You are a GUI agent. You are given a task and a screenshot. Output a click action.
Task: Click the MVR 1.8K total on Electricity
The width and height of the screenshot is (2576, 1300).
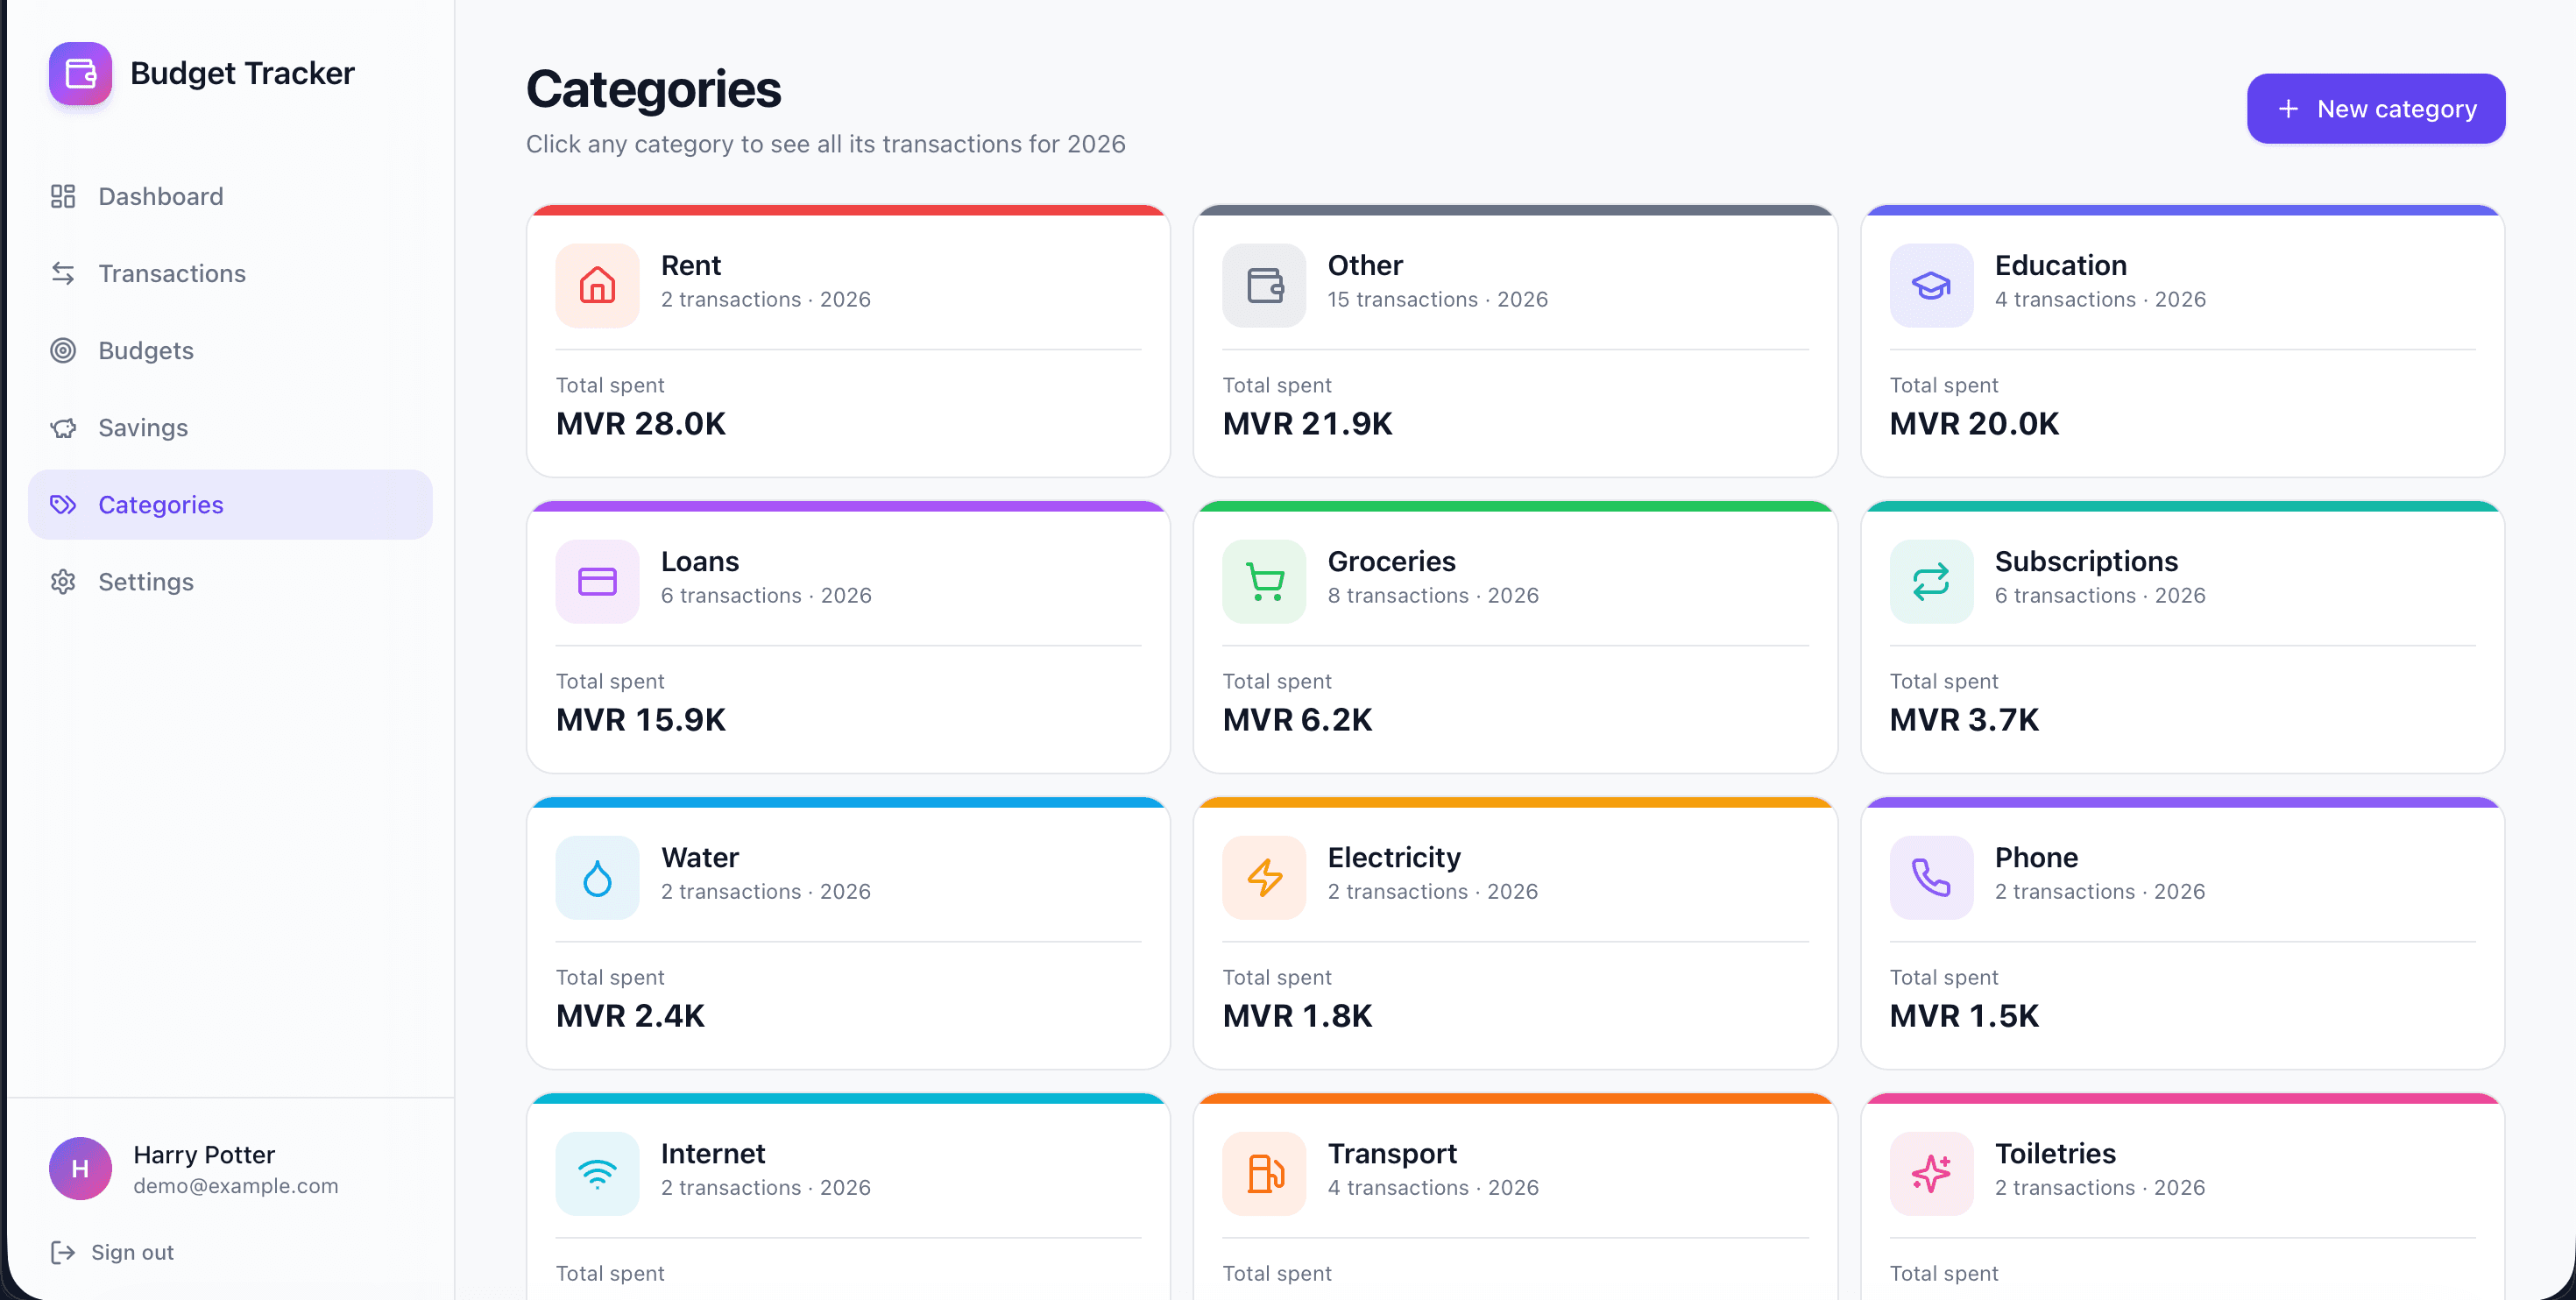[1297, 1015]
